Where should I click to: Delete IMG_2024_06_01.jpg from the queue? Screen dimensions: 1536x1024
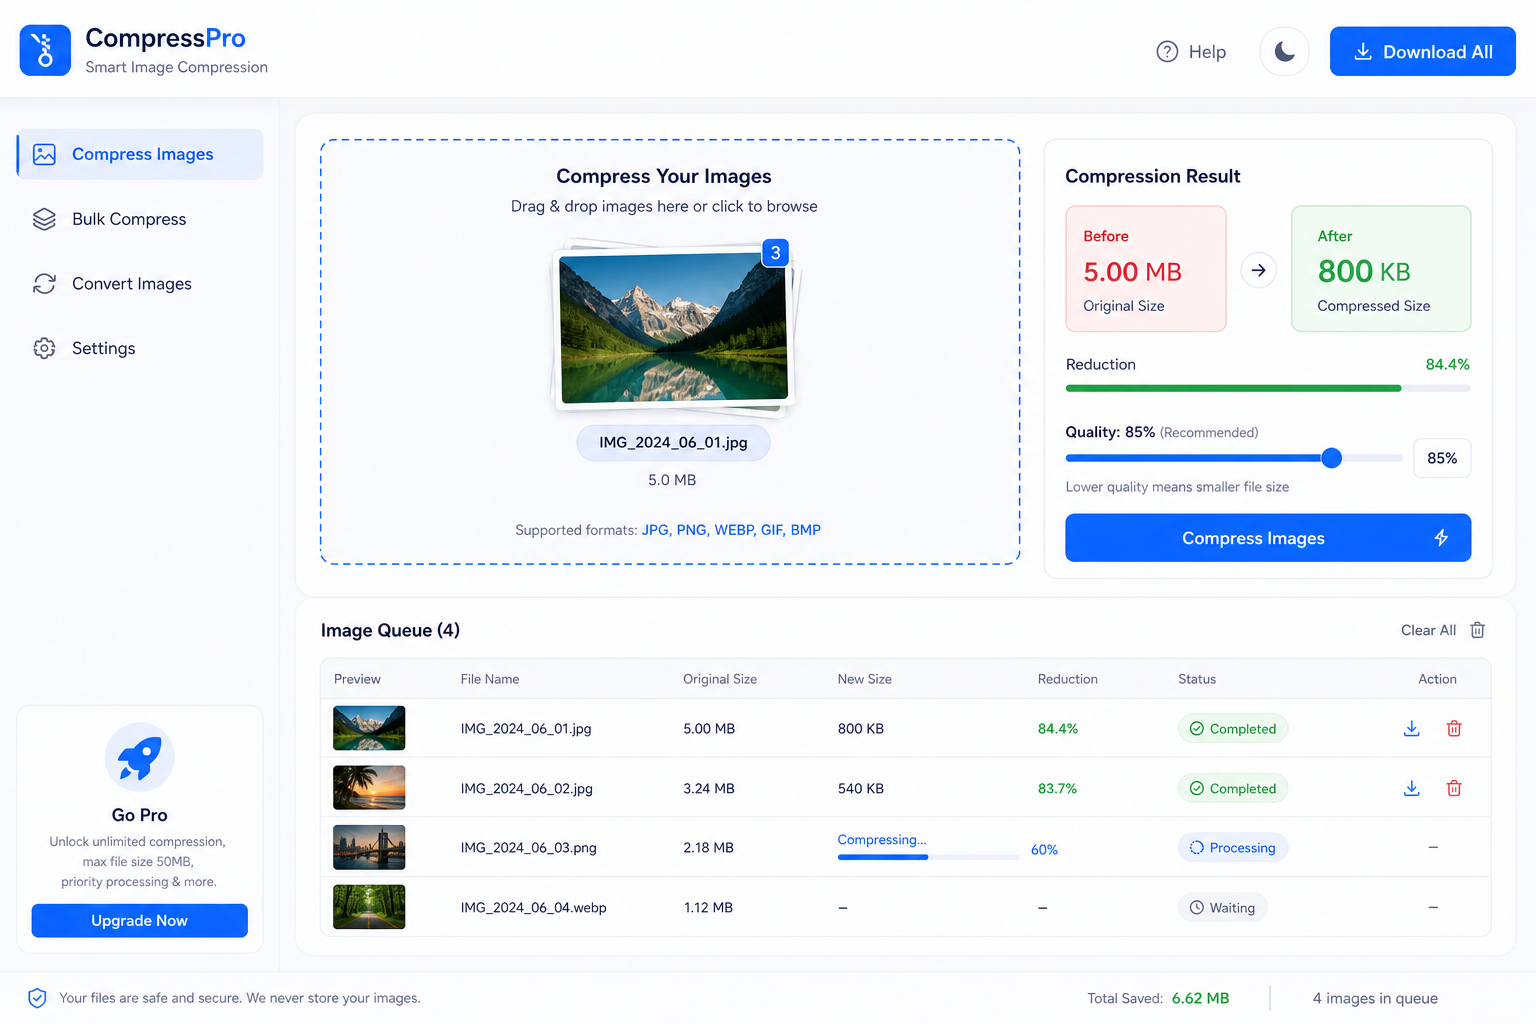[x=1454, y=728]
